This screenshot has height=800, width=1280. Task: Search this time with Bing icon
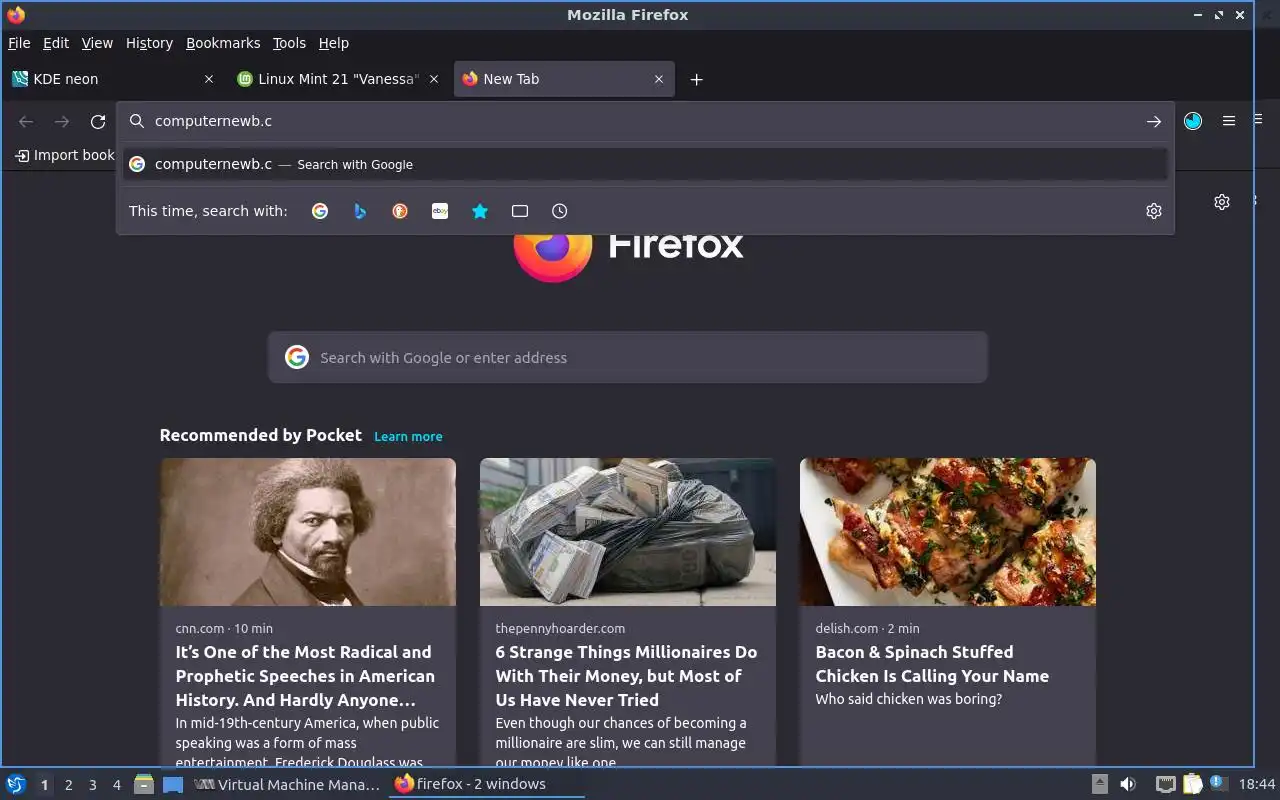coord(360,211)
